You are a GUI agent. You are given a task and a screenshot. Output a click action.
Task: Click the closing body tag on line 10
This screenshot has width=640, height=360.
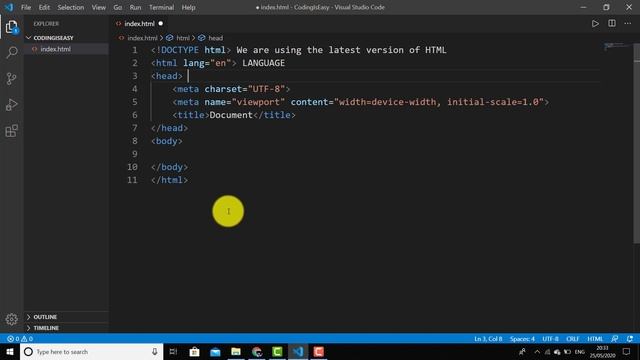point(169,167)
